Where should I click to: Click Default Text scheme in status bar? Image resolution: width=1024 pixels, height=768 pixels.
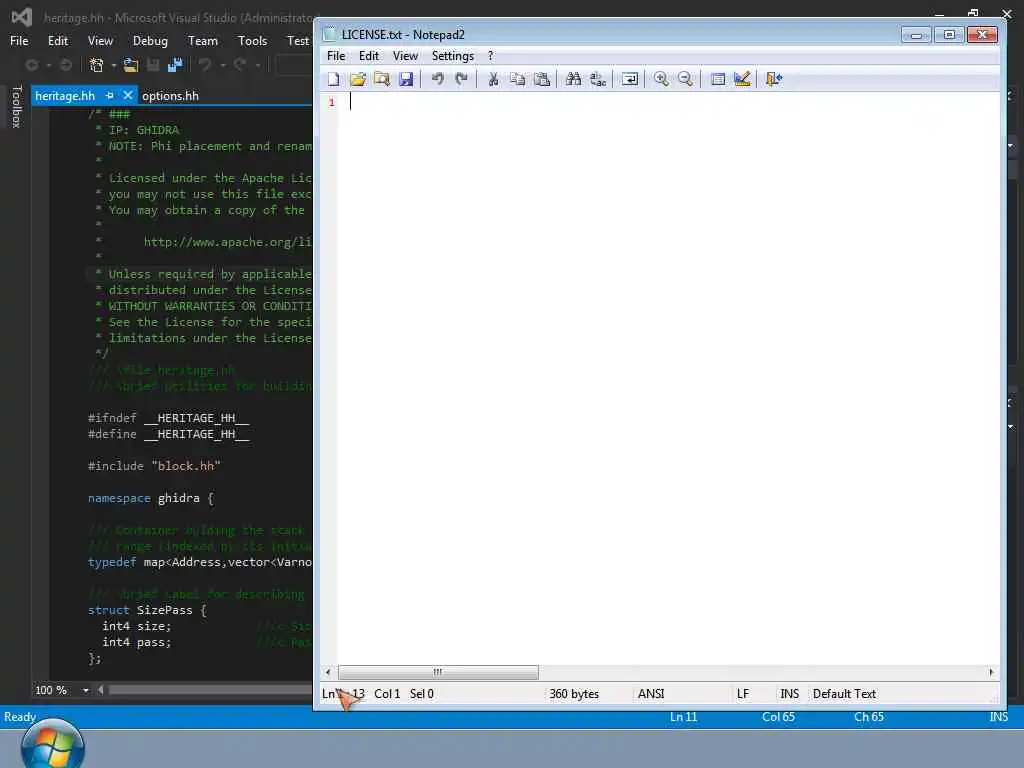click(x=844, y=694)
